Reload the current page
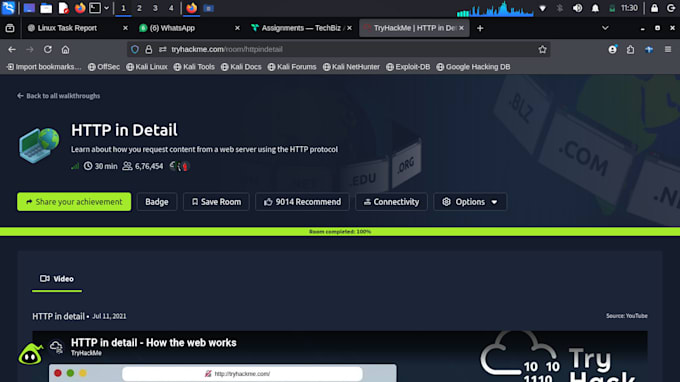The width and height of the screenshot is (680, 382). point(48,49)
